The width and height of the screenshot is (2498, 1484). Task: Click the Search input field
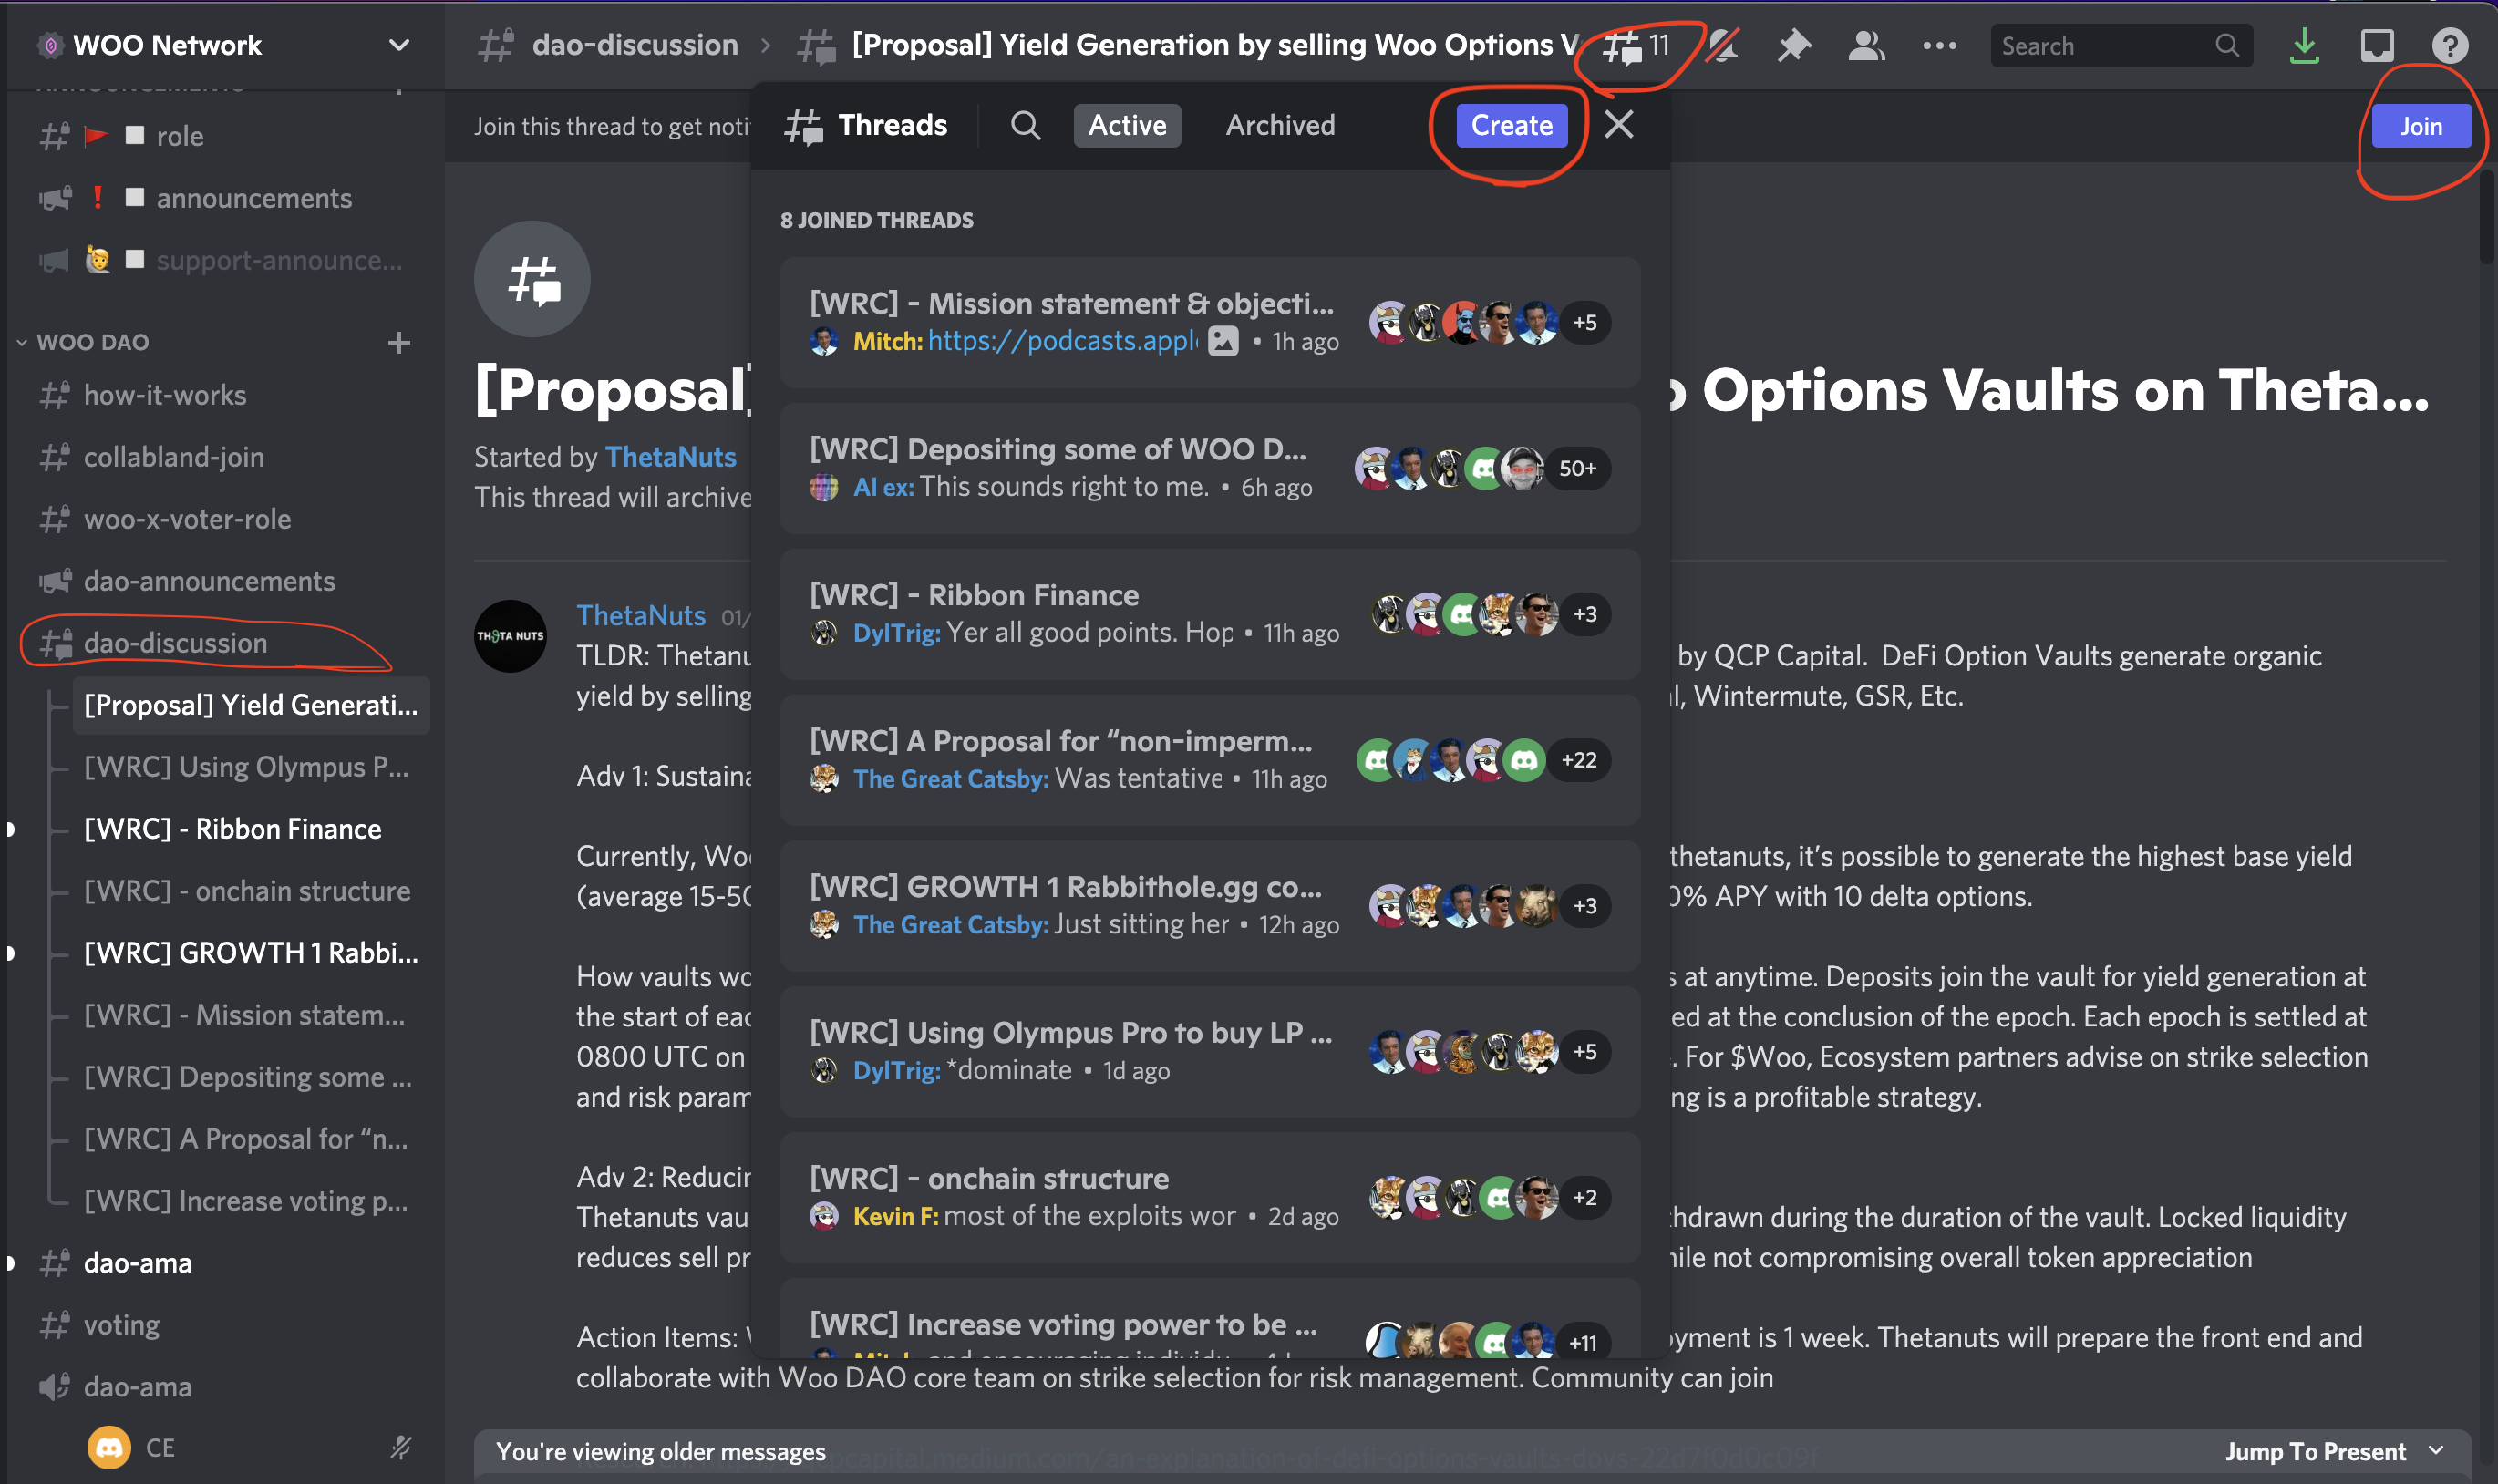[x=2121, y=46]
